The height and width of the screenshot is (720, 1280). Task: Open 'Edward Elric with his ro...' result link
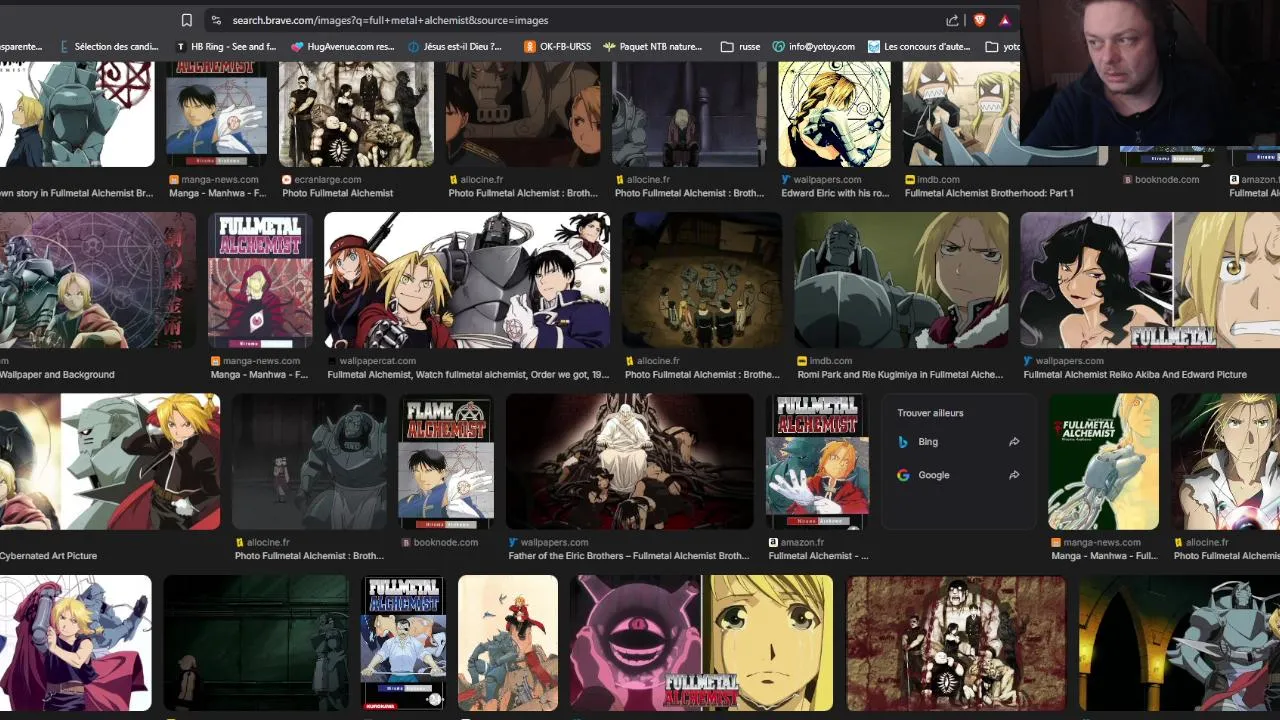835,193
